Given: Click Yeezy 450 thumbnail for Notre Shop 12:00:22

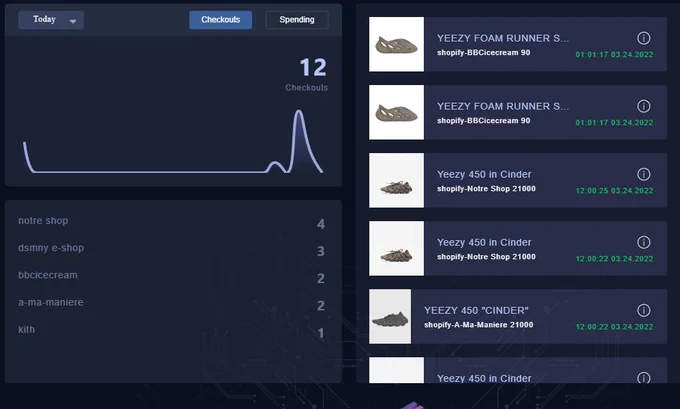Looking at the screenshot, I should pyautogui.click(x=396, y=249).
